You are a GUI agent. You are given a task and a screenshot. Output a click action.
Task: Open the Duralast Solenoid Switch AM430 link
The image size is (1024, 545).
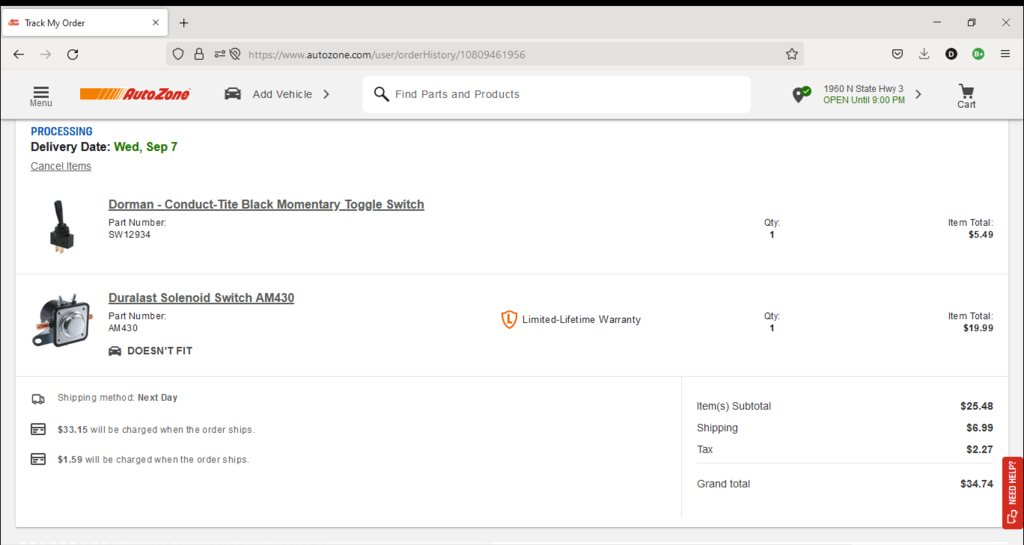click(x=201, y=298)
